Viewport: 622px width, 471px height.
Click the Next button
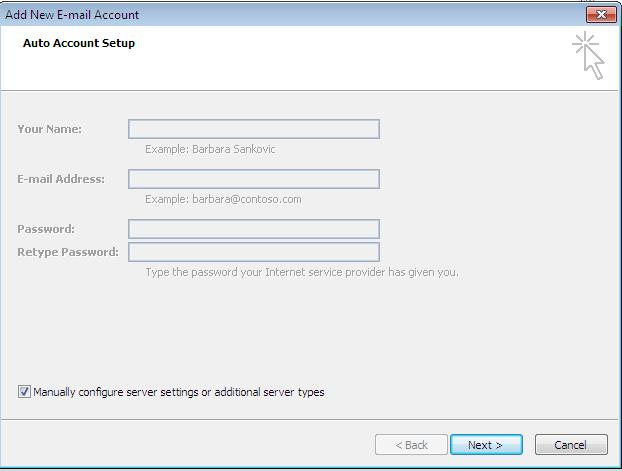[x=486, y=445]
